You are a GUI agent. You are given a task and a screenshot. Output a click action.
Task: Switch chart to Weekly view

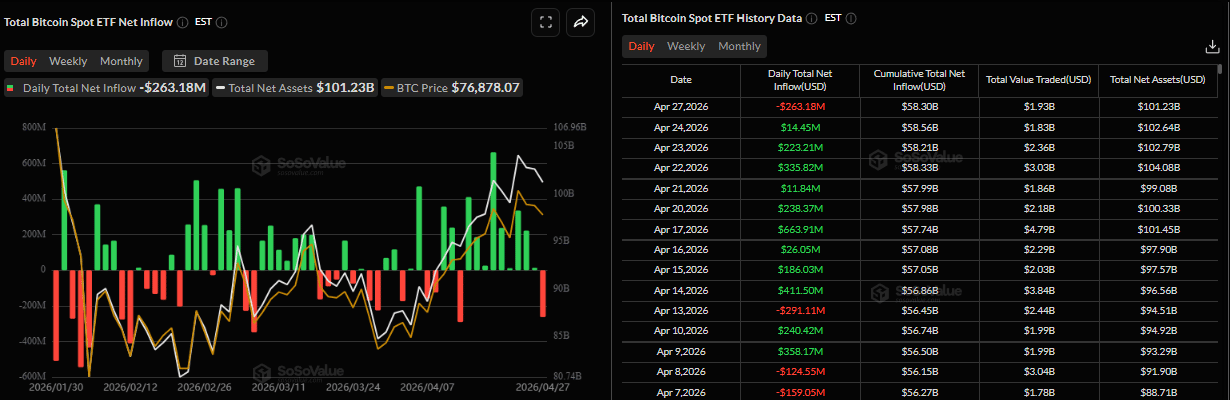click(68, 61)
